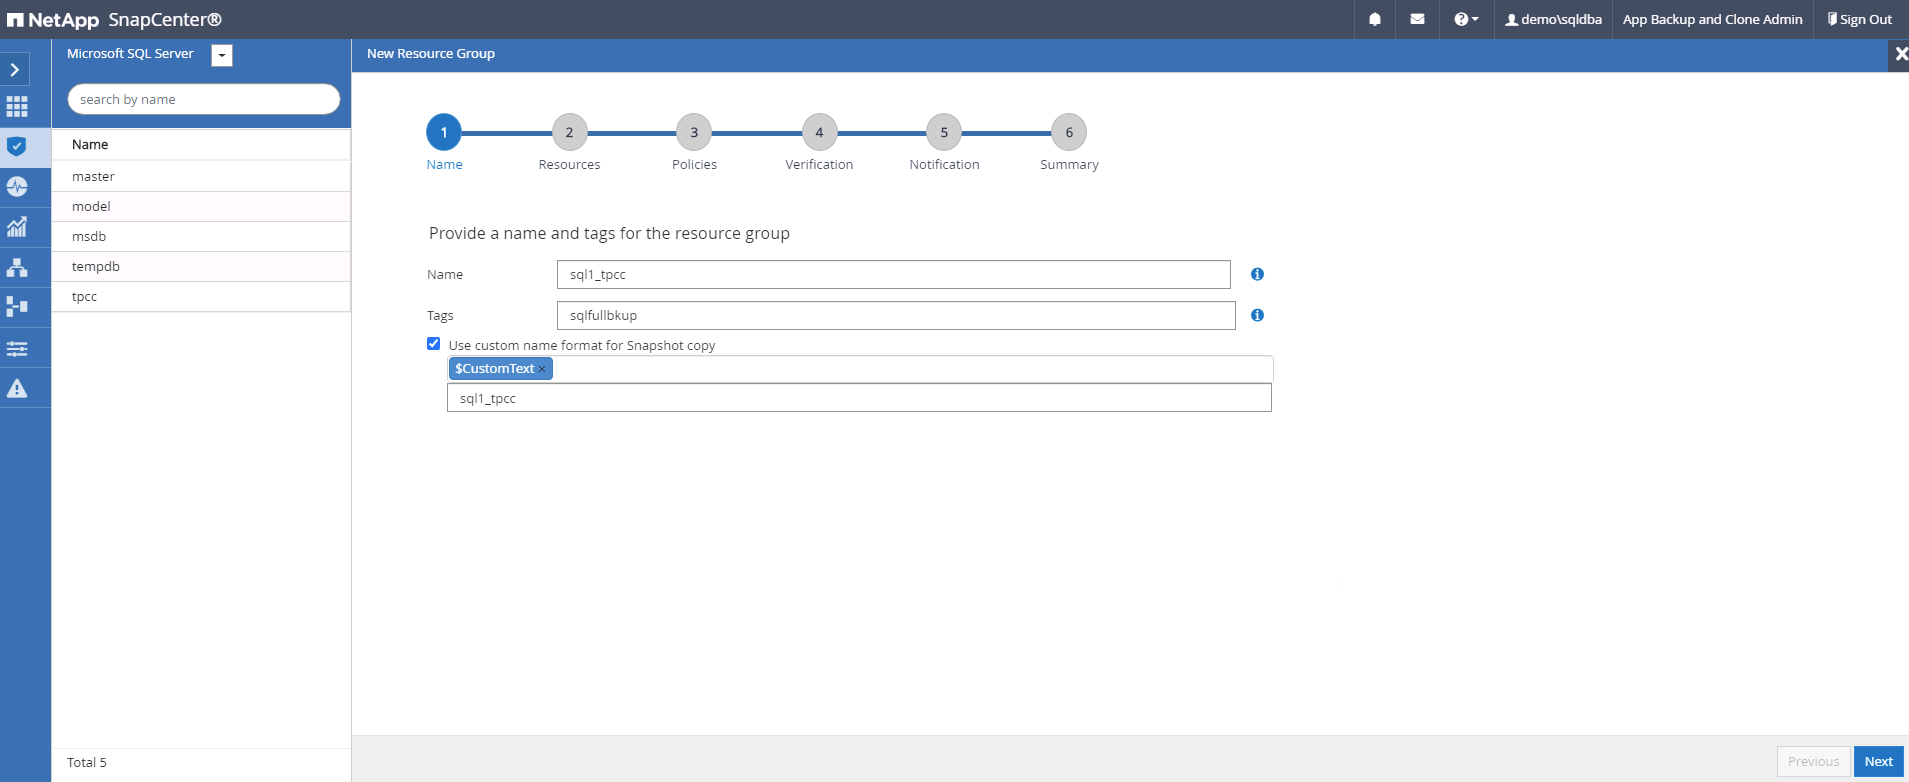This screenshot has width=1909, height=782.
Task: Open the Hosts hierarchy icon
Action: [17, 267]
